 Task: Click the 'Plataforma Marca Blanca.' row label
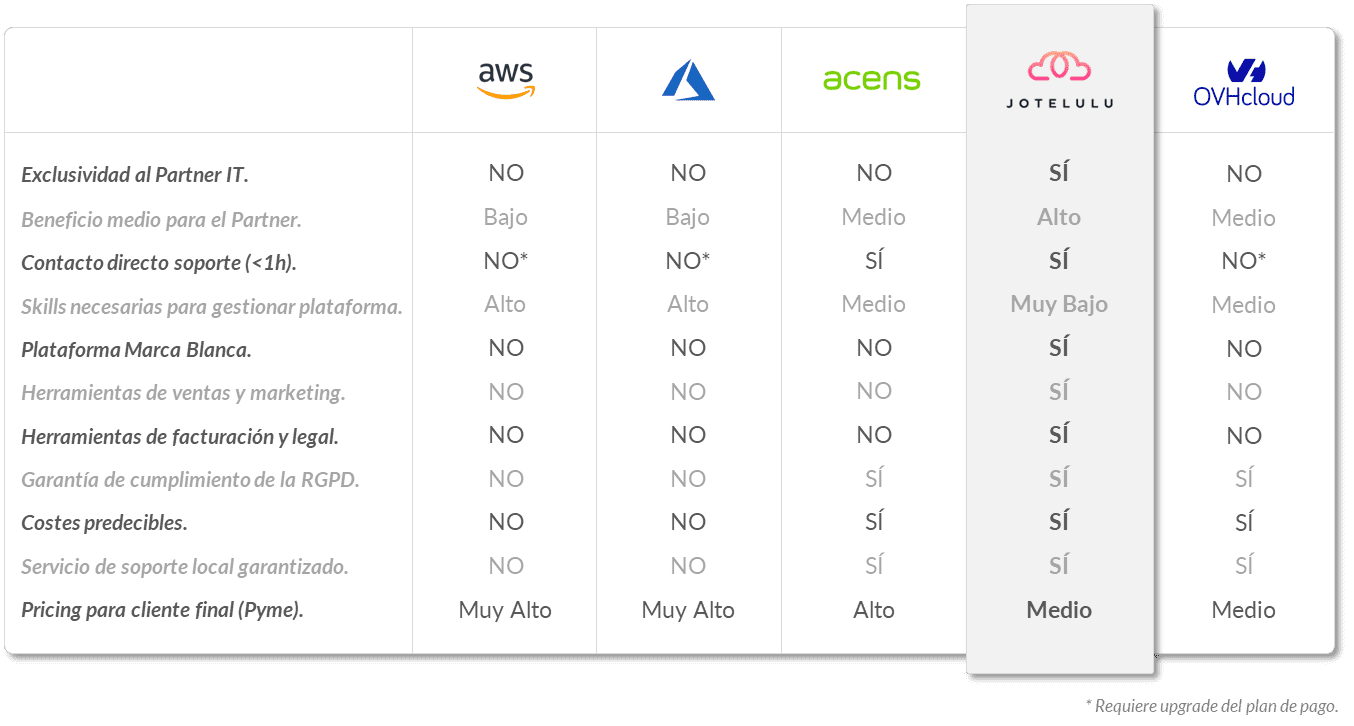(136, 350)
